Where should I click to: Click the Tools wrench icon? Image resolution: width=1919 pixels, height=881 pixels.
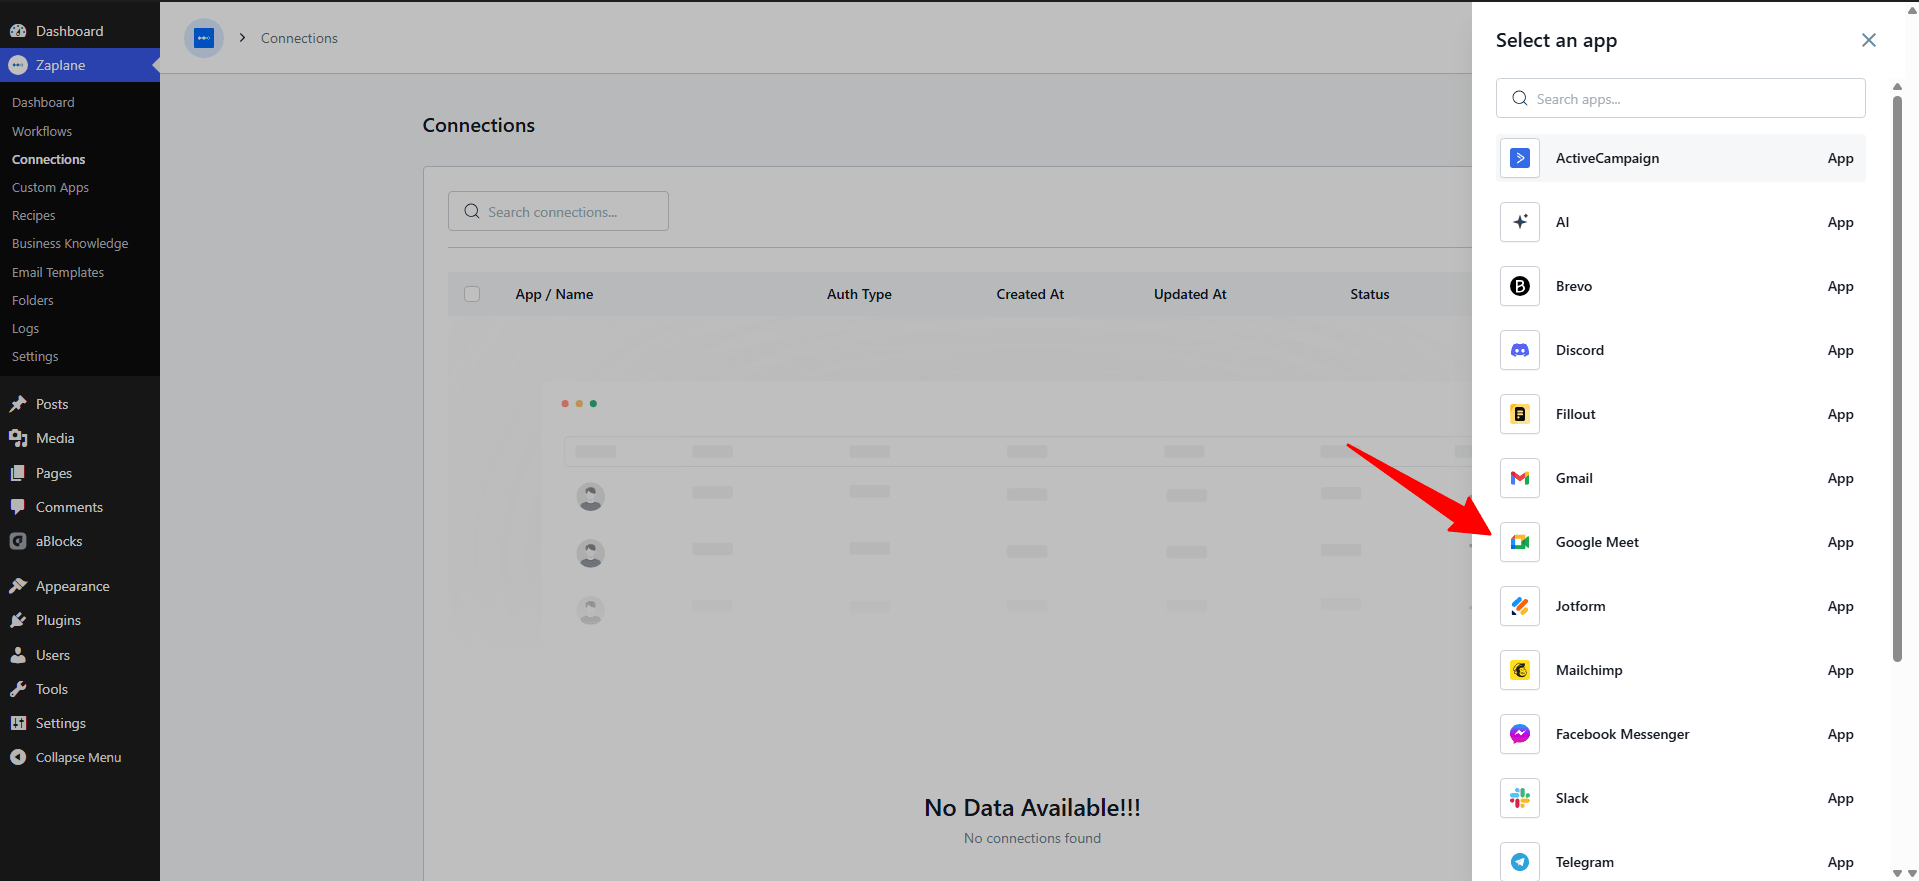[18, 689]
